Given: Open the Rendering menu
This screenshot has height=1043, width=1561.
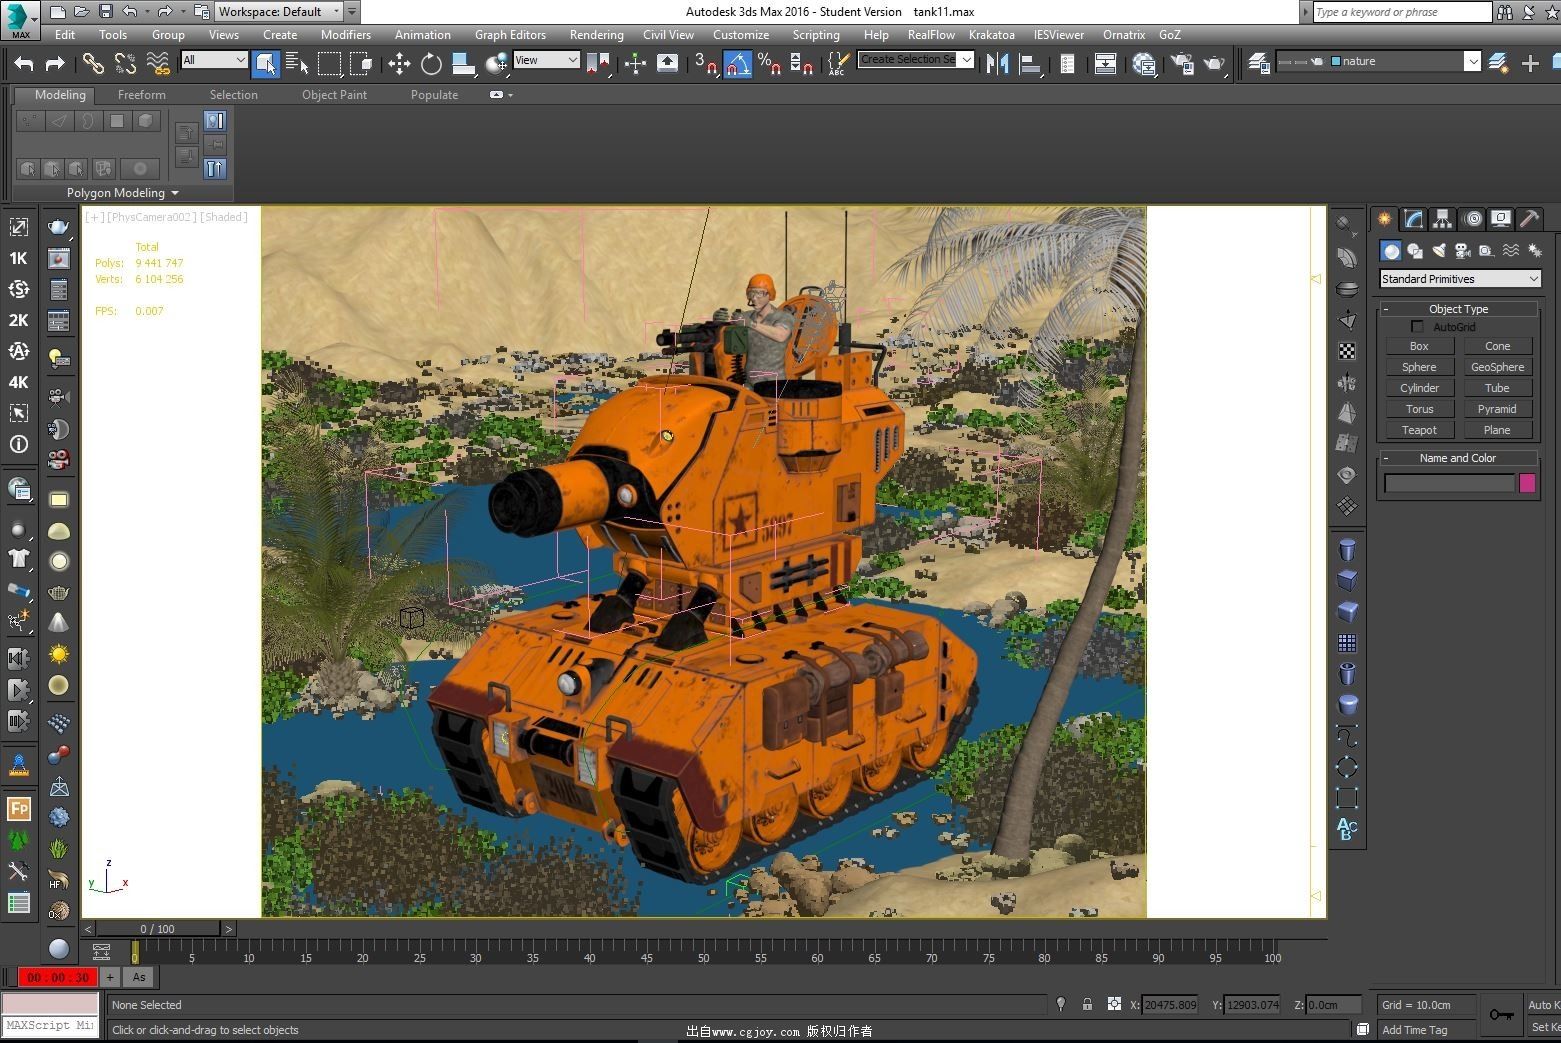Looking at the screenshot, I should (596, 34).
